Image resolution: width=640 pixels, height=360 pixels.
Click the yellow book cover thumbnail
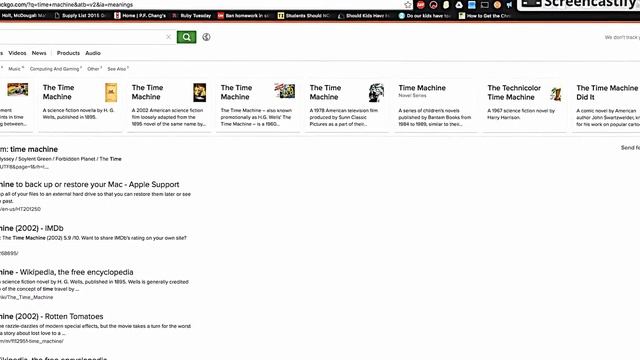tap(111, 93)
